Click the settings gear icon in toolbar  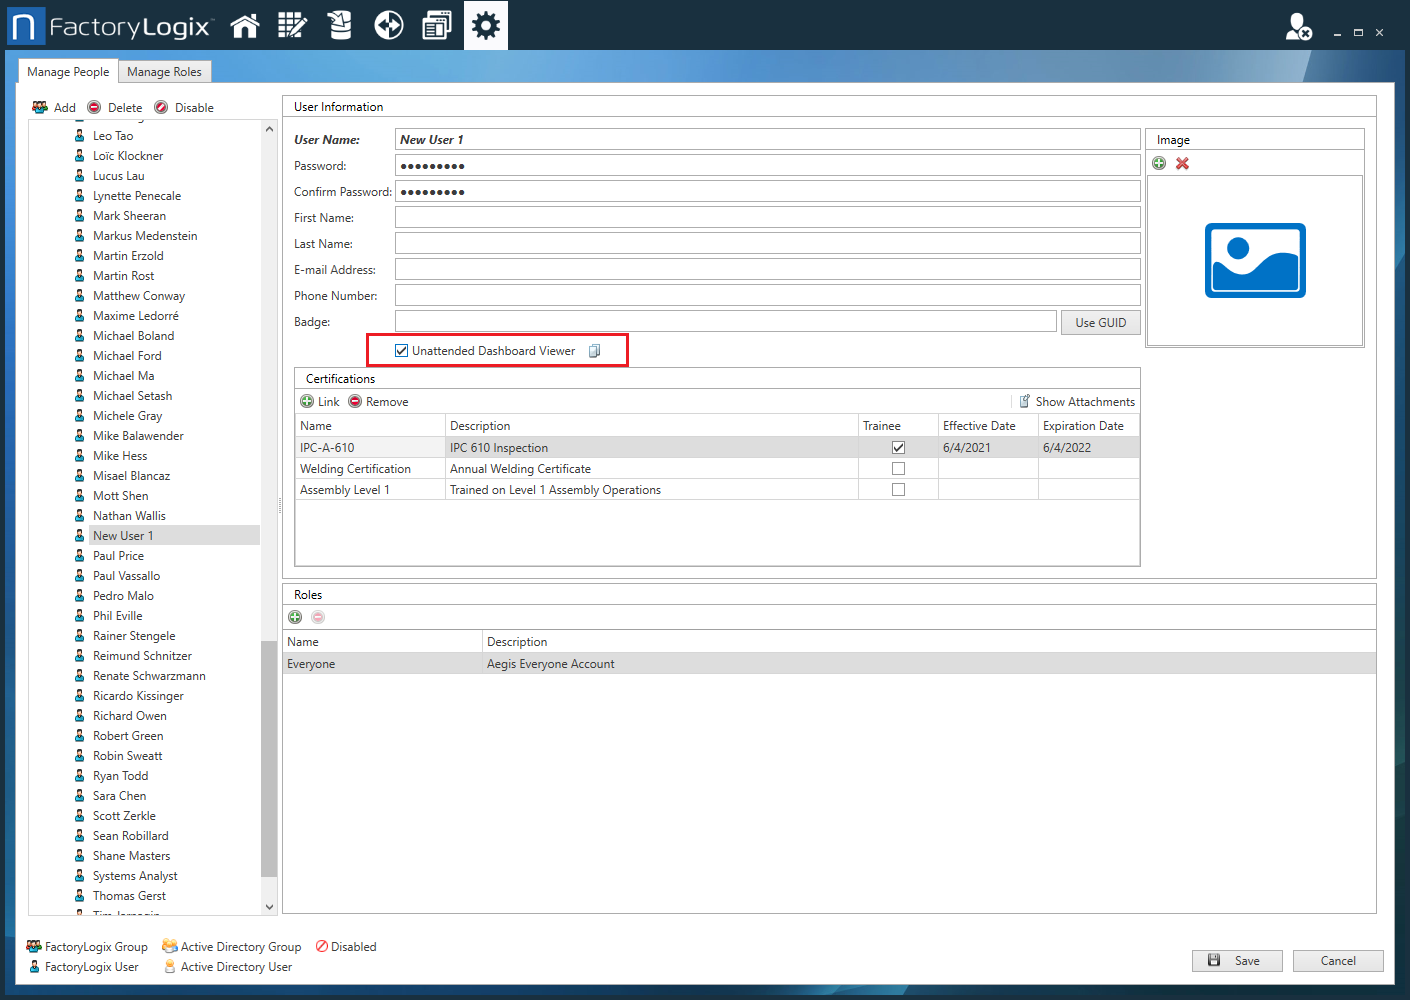click(x=486, y=26)
